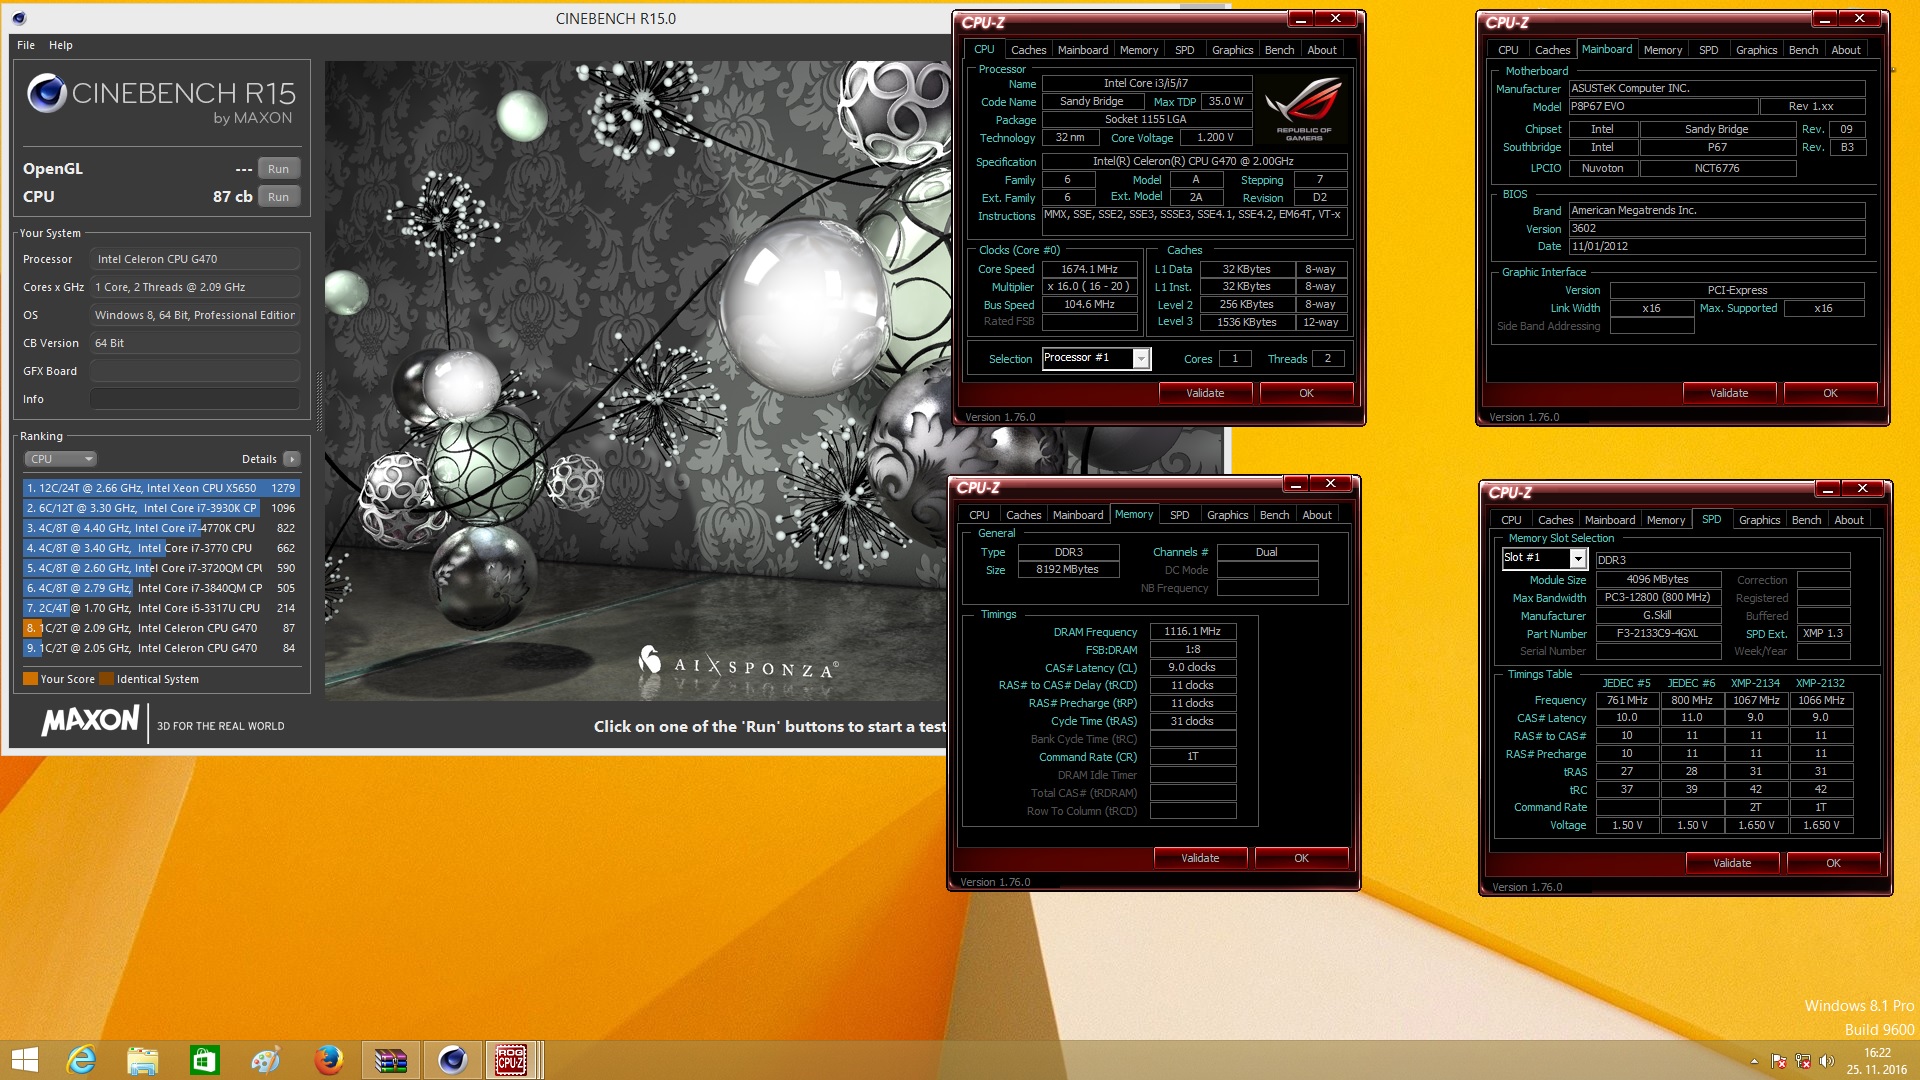Click Specification Celeron G470 field
Viewport: 1920px width, 1080px height.
[1193, 161]
